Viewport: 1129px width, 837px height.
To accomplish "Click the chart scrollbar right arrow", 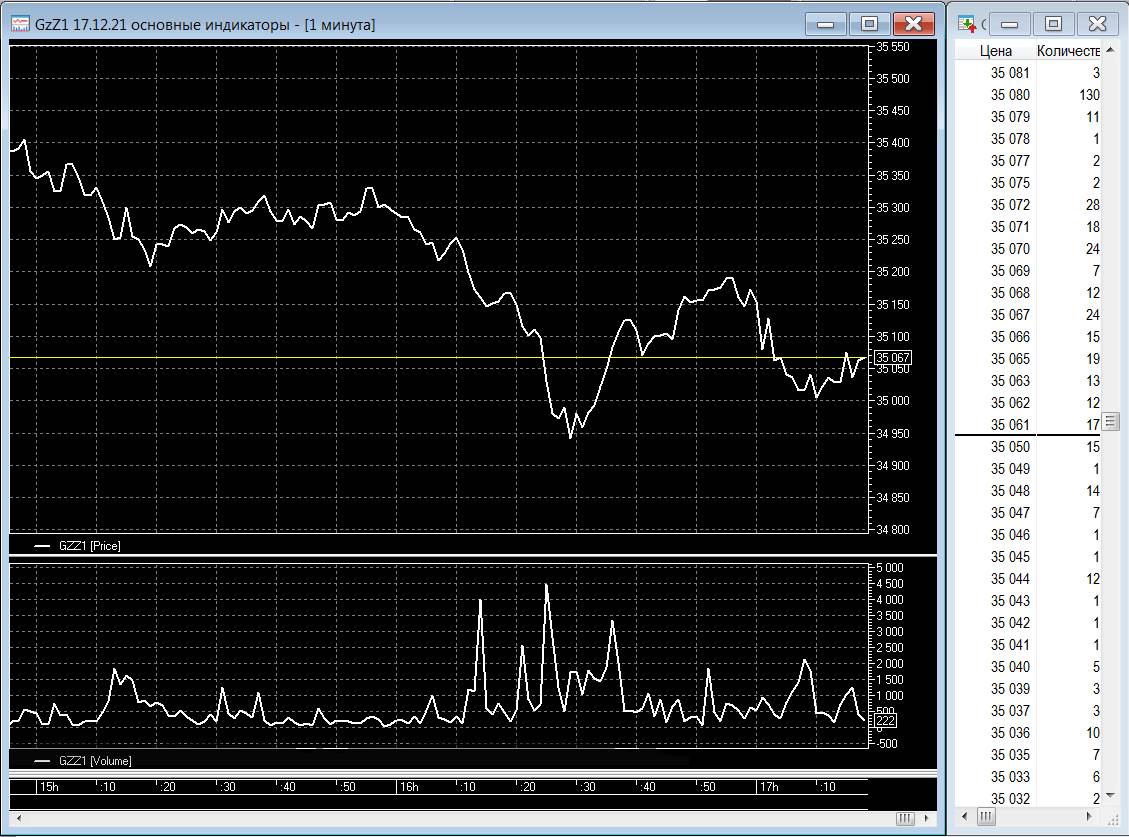I will [x=927, y=818].
